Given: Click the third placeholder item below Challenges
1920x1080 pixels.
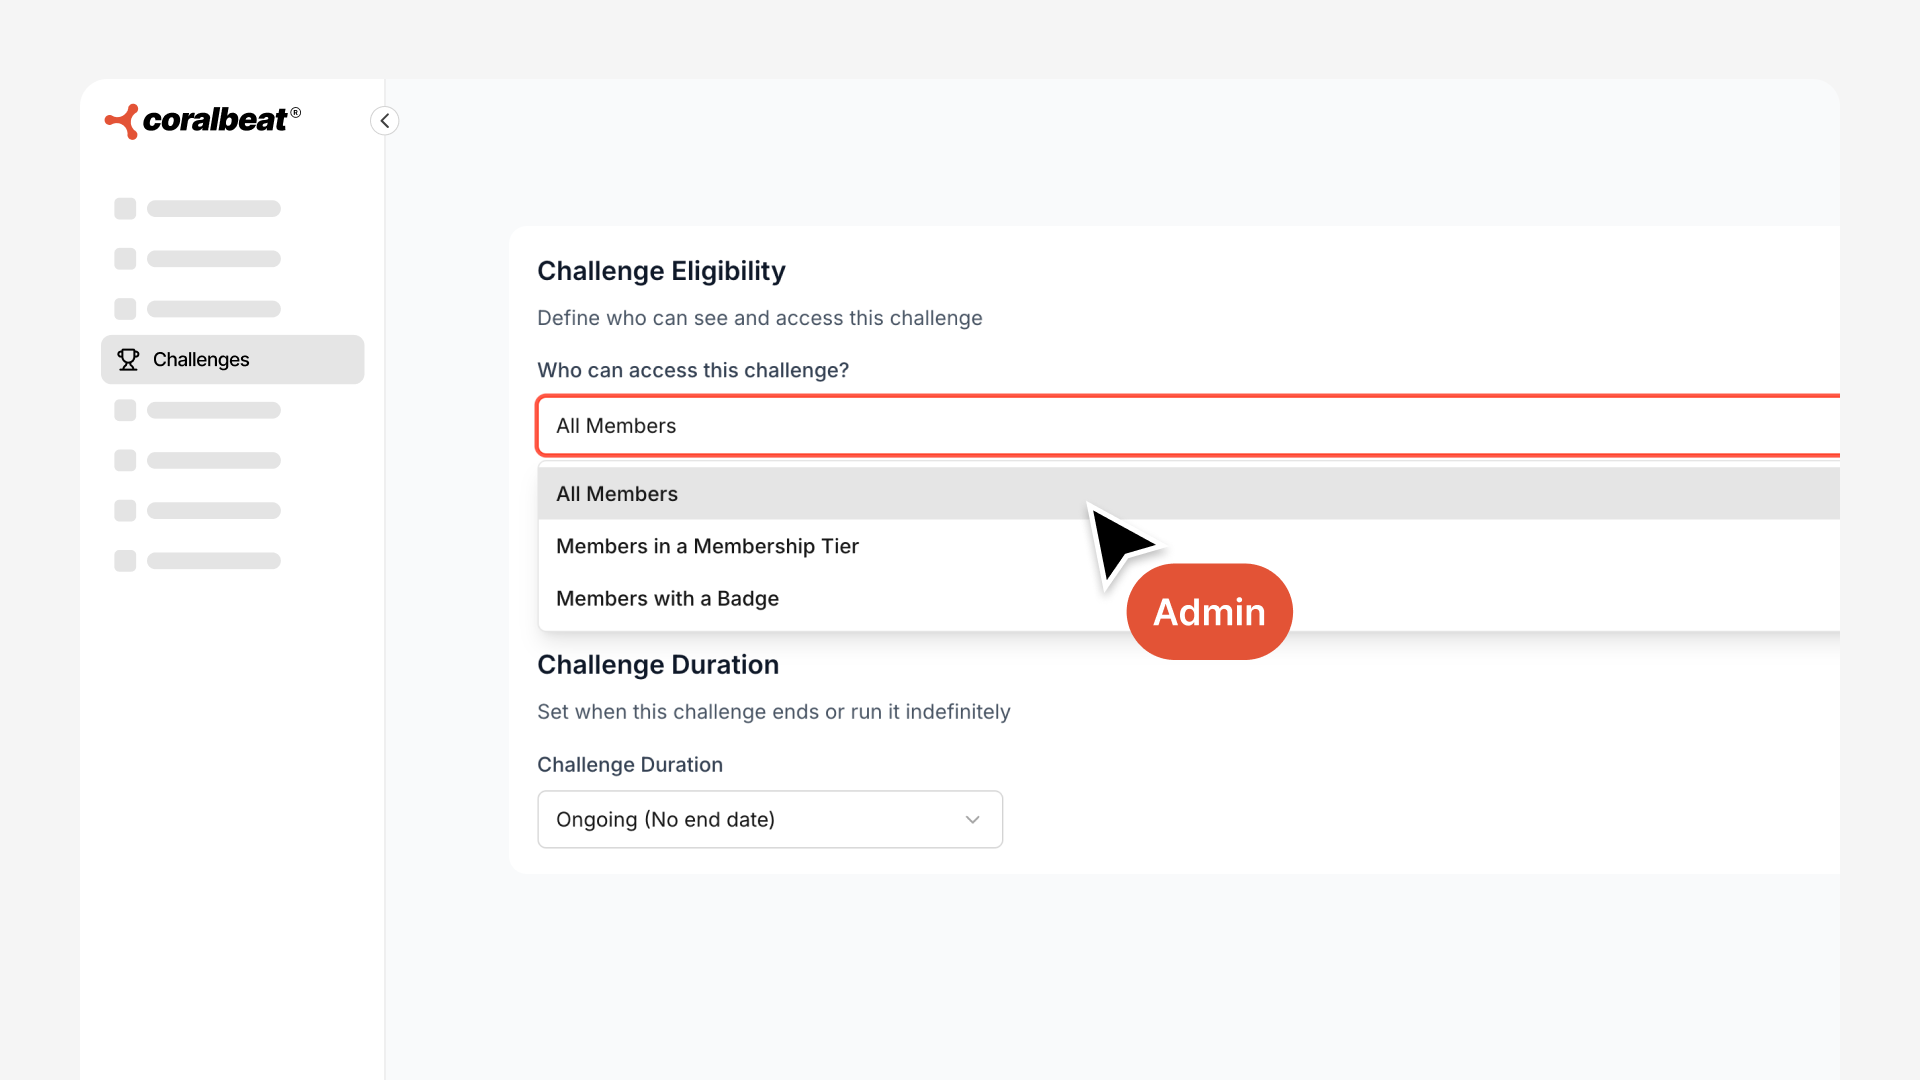Looking at the screenshot, I should tap(198, 511).
